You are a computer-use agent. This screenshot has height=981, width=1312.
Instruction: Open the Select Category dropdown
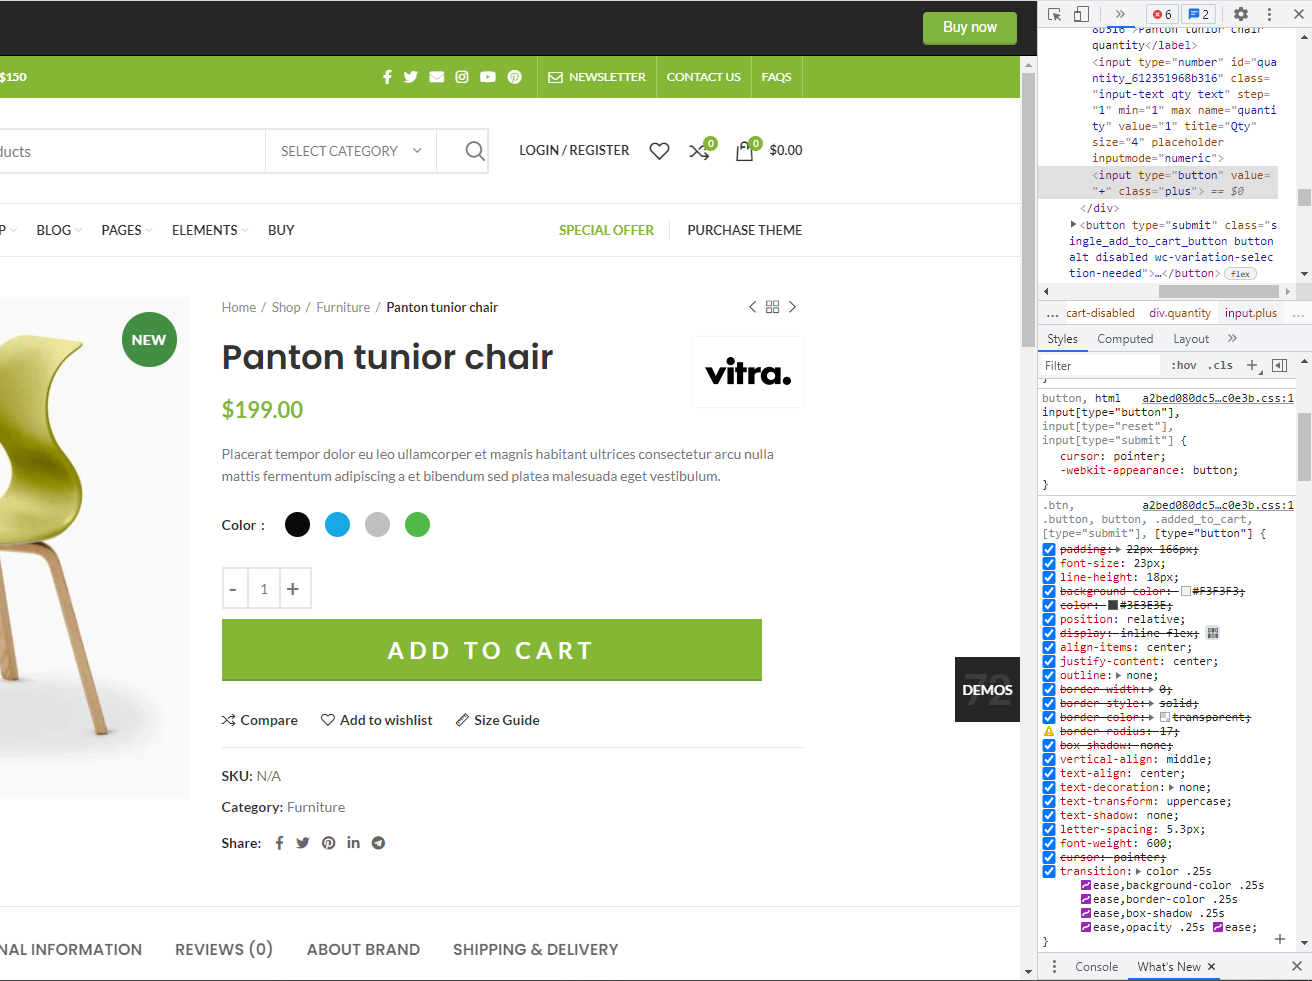tap(351, 151)
